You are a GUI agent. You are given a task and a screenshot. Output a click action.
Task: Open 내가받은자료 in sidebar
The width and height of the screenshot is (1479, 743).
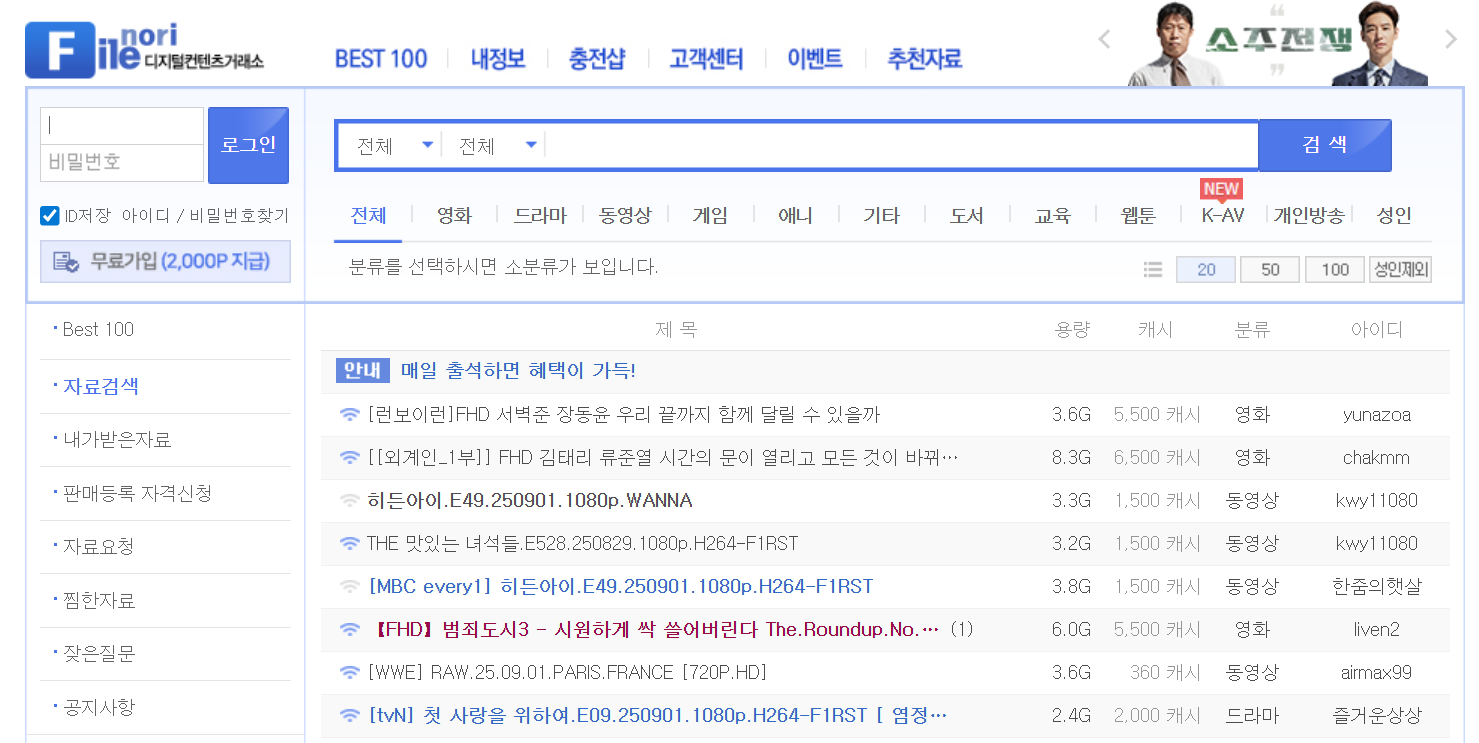point(116,440)
